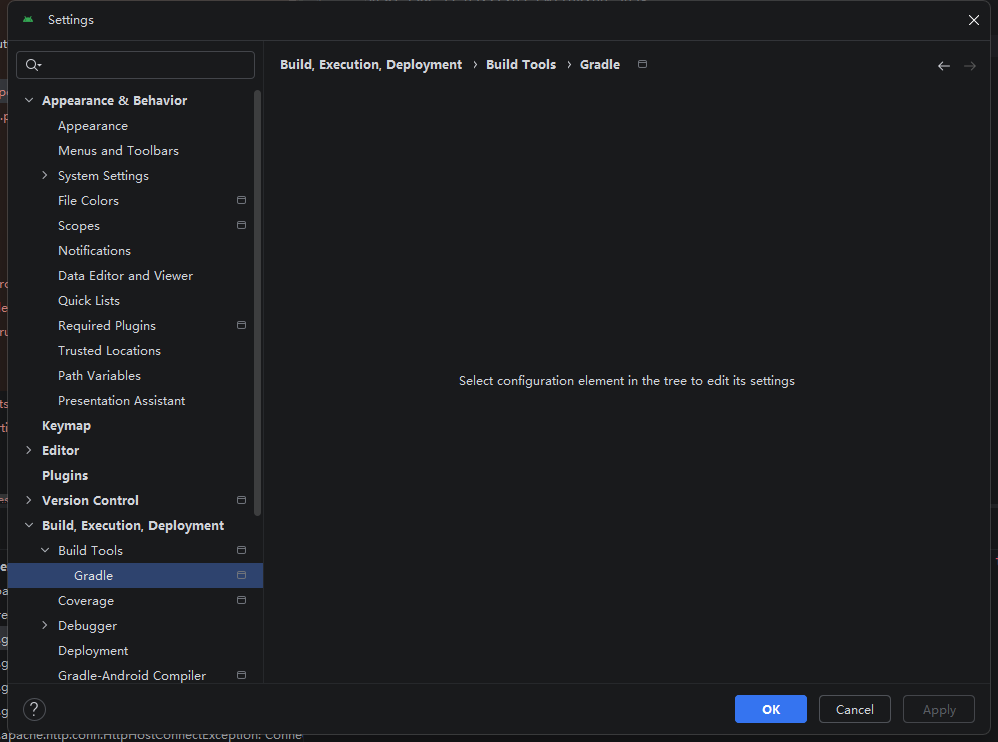998x742 pixels.
Task: Click the project-level icon beside File Colors
Action: pos(241,200)
